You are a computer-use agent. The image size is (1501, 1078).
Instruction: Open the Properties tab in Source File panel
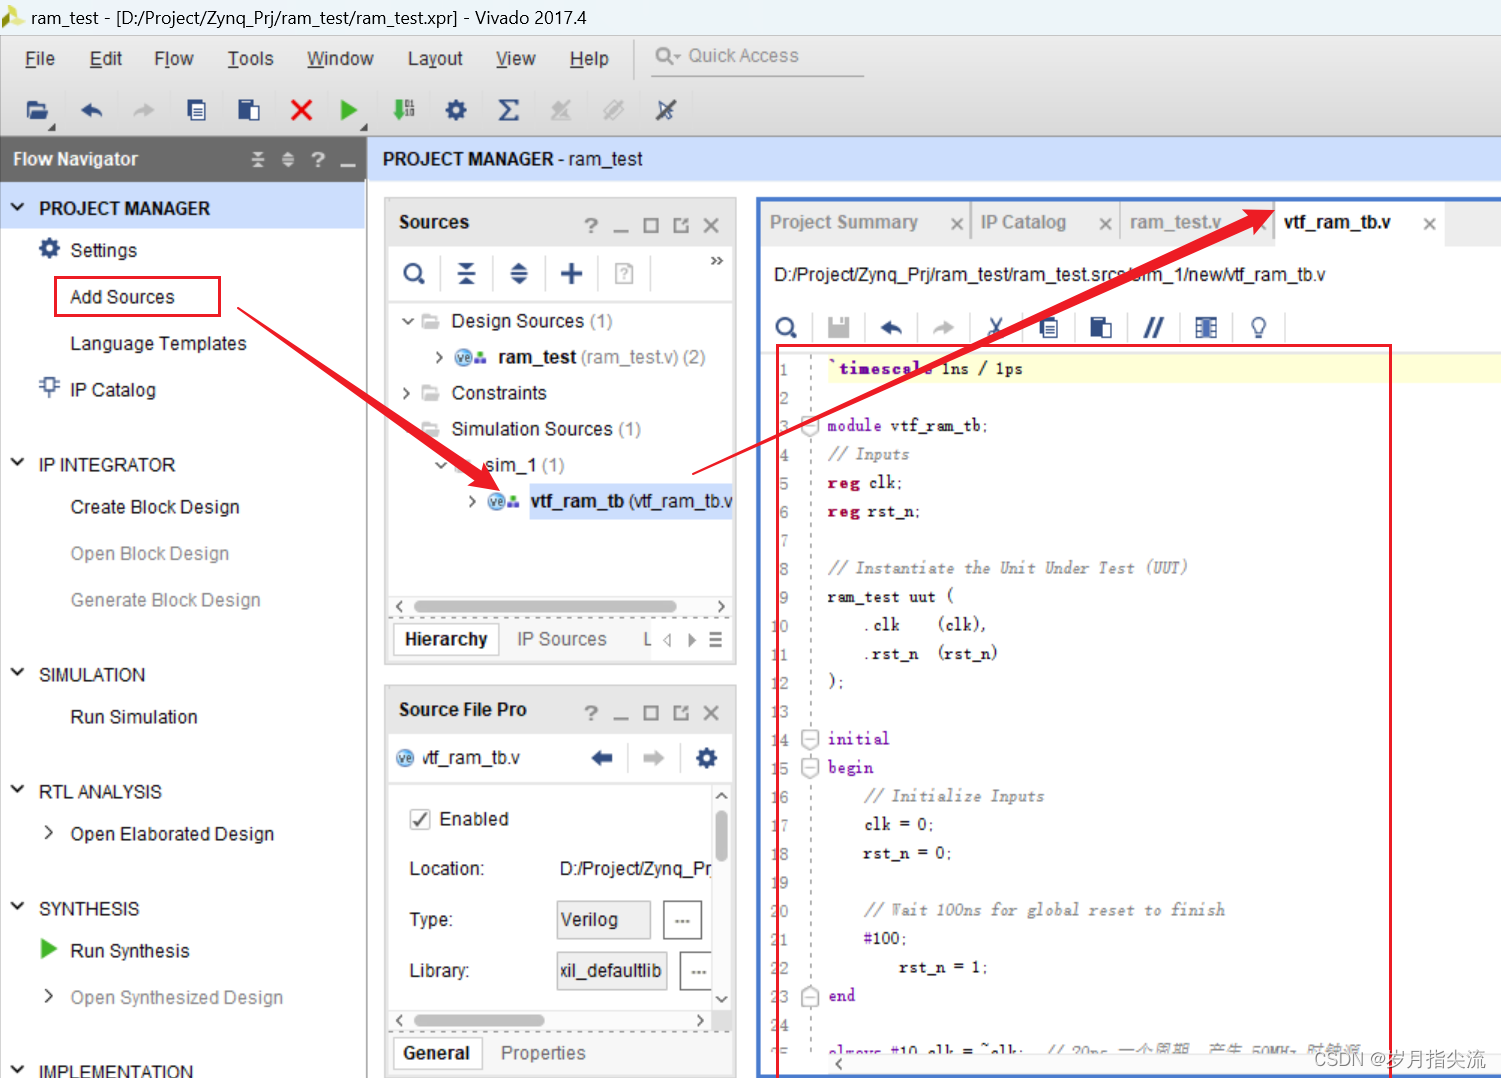coord(543,1053)
